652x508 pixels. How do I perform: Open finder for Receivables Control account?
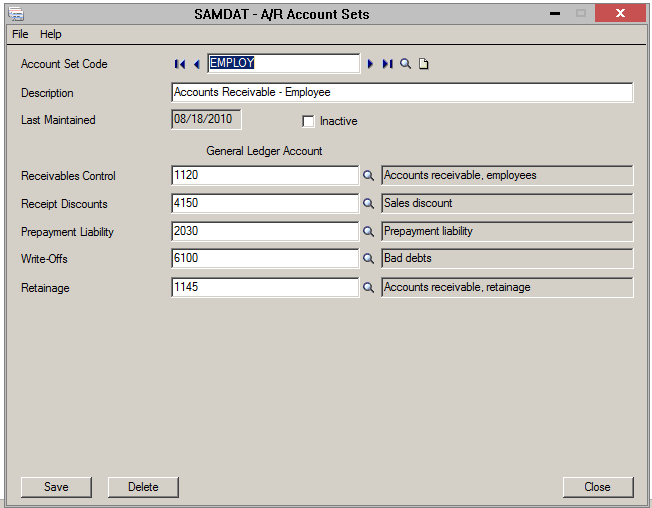point(368,176)
